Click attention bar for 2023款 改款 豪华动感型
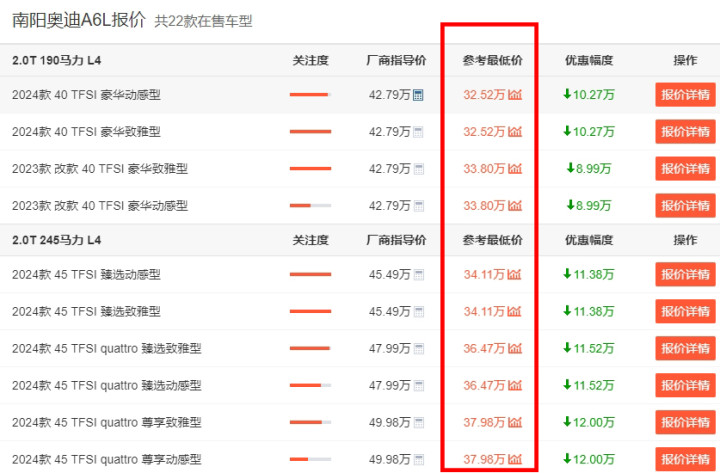Image resolution: width=720 pixels, height=473 pixels. click(310, 206)
